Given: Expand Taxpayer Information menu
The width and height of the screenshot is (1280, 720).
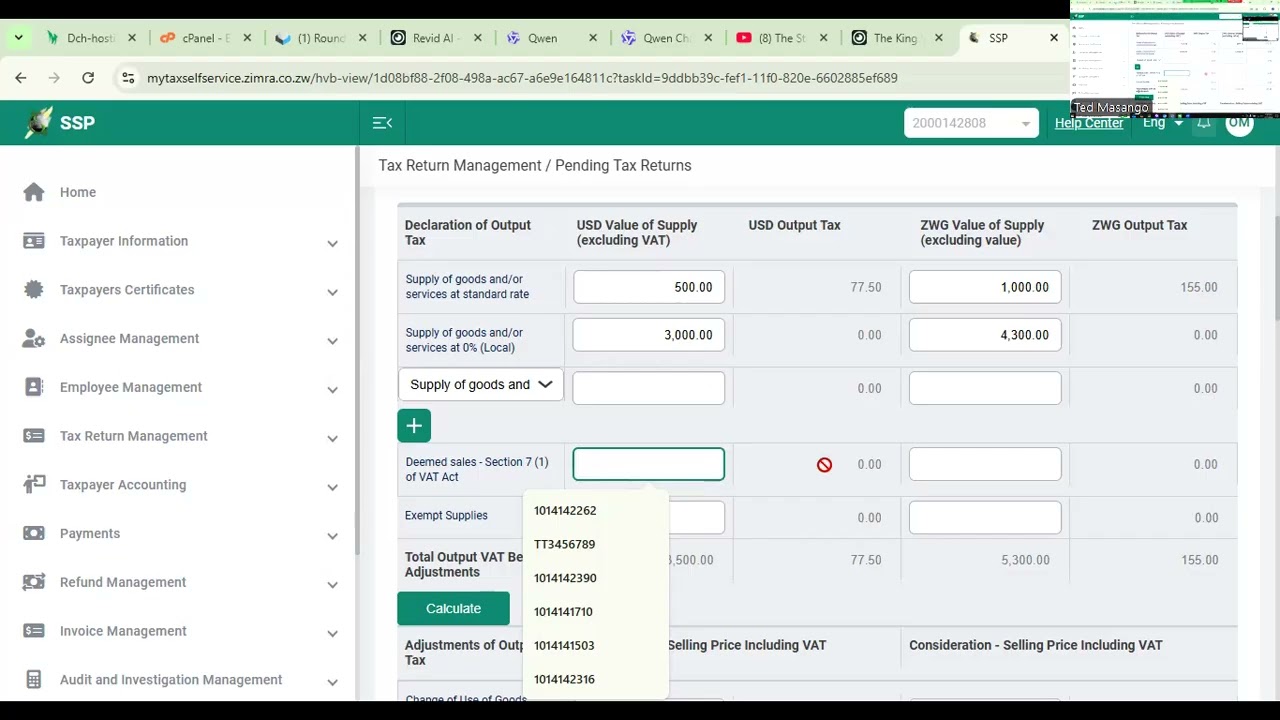Looking at the screenshot, I should pyautogui.click(x=332, y=243).
